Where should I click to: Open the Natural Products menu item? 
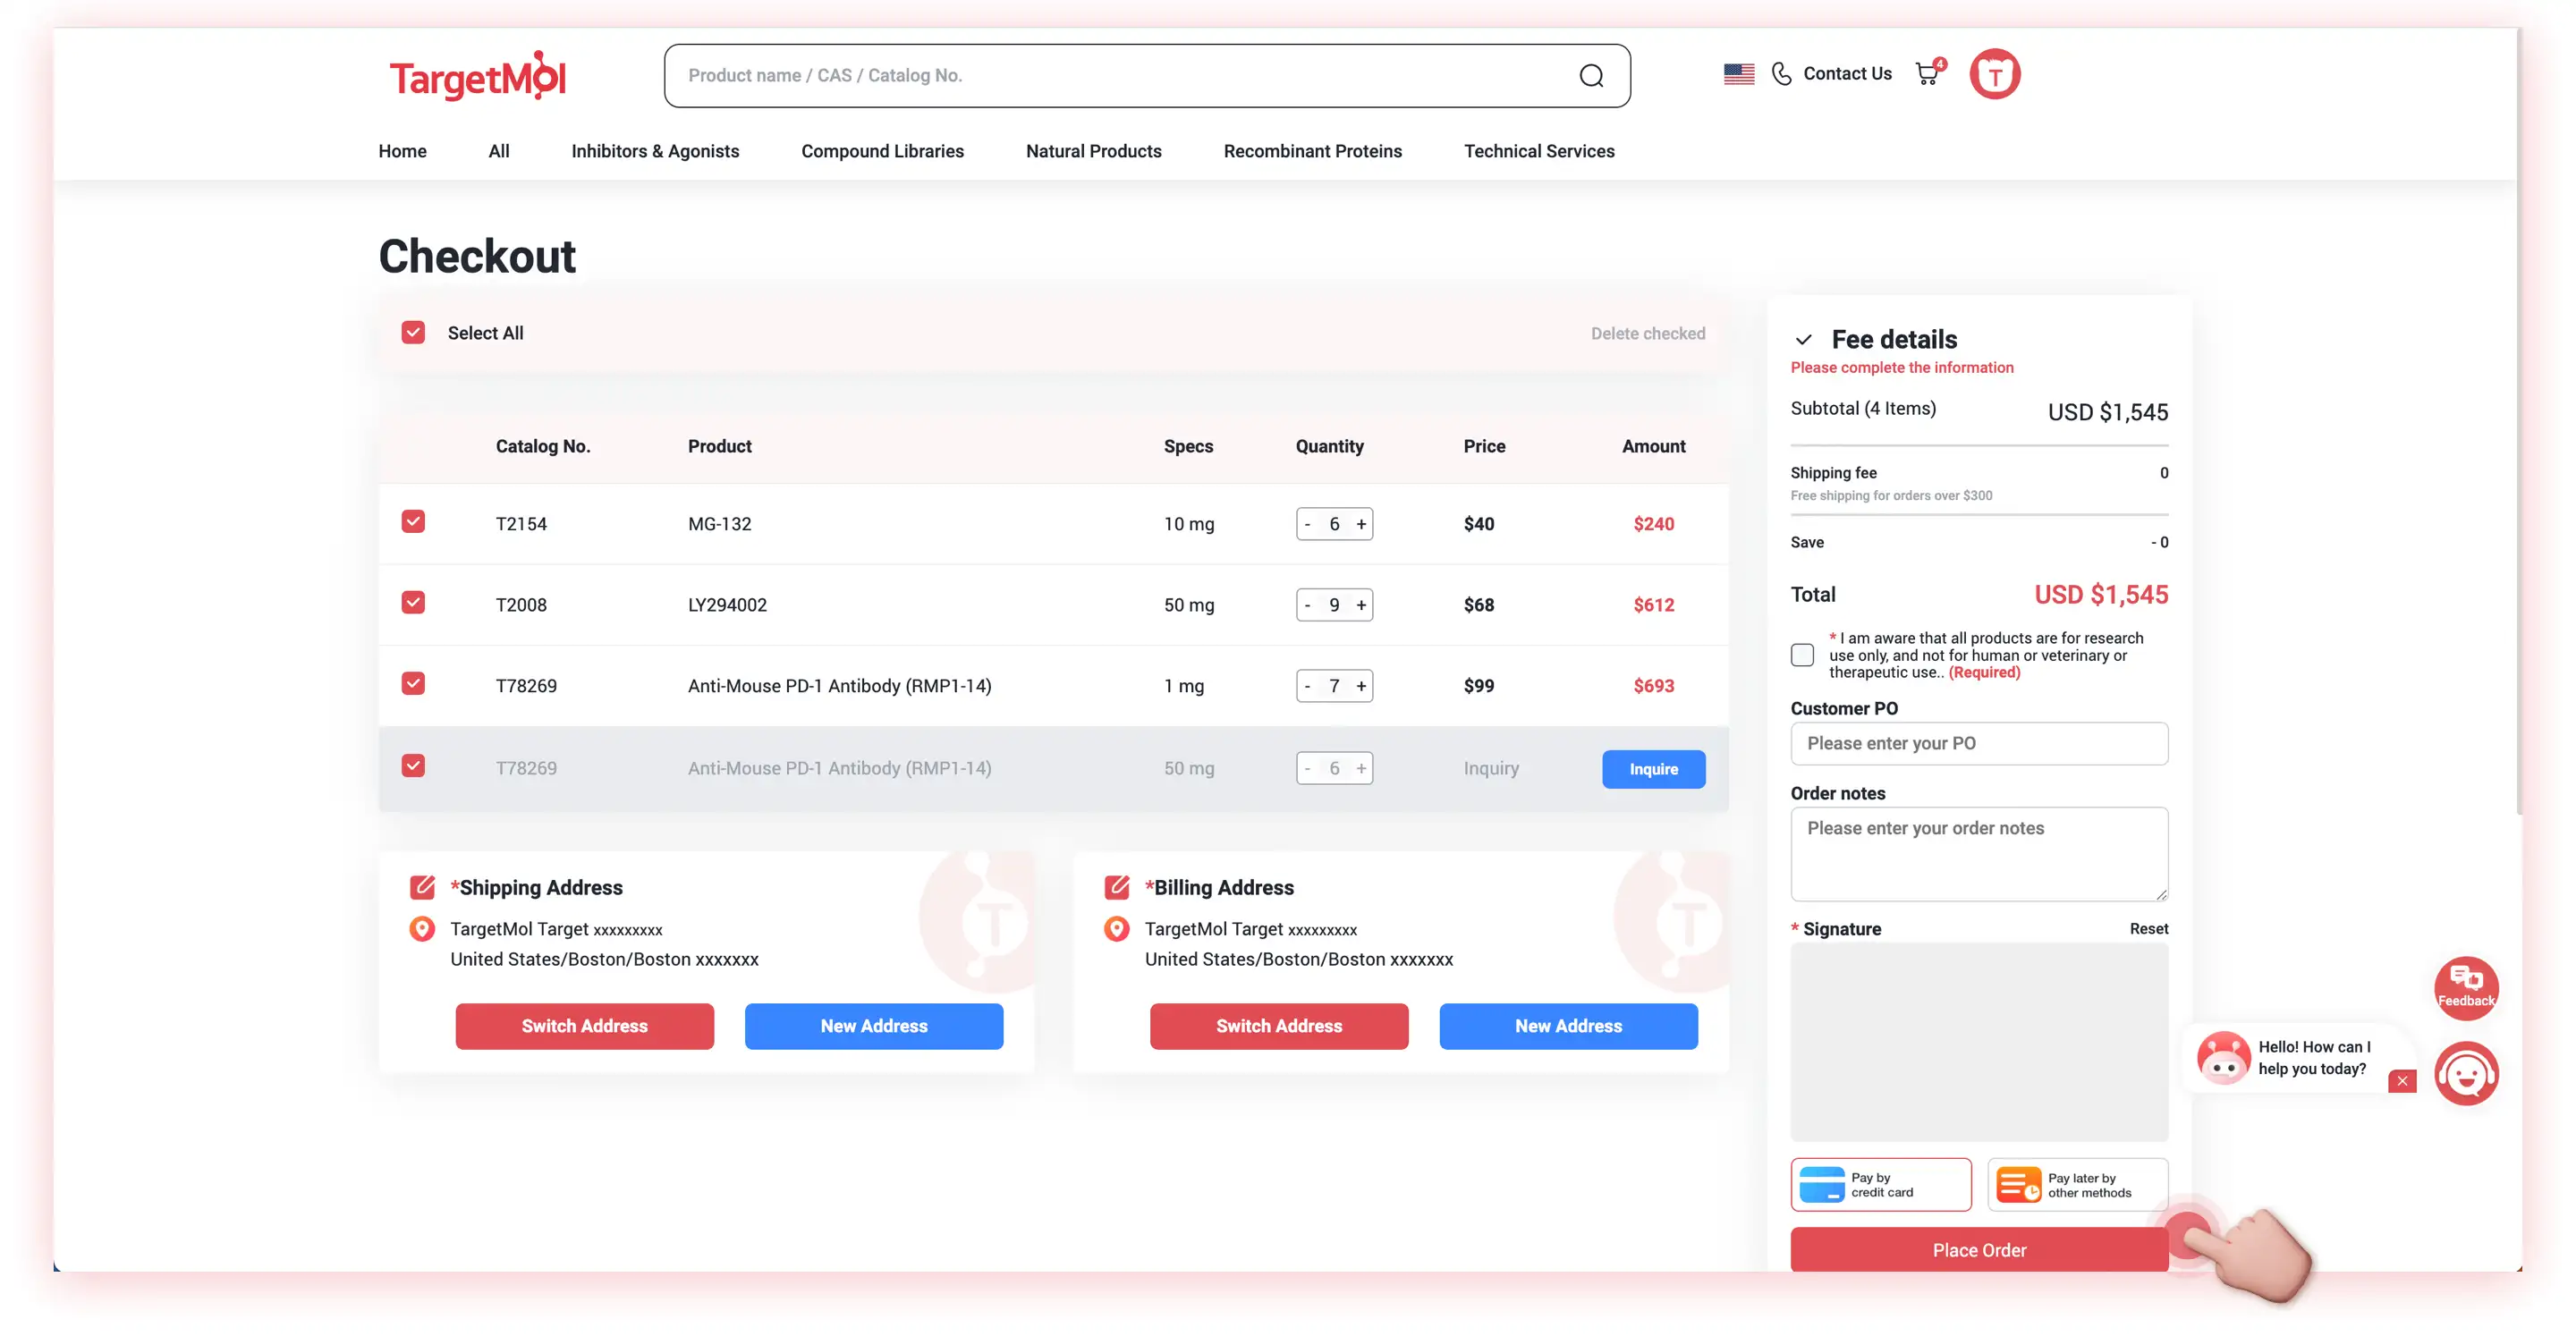(1092, 152)
